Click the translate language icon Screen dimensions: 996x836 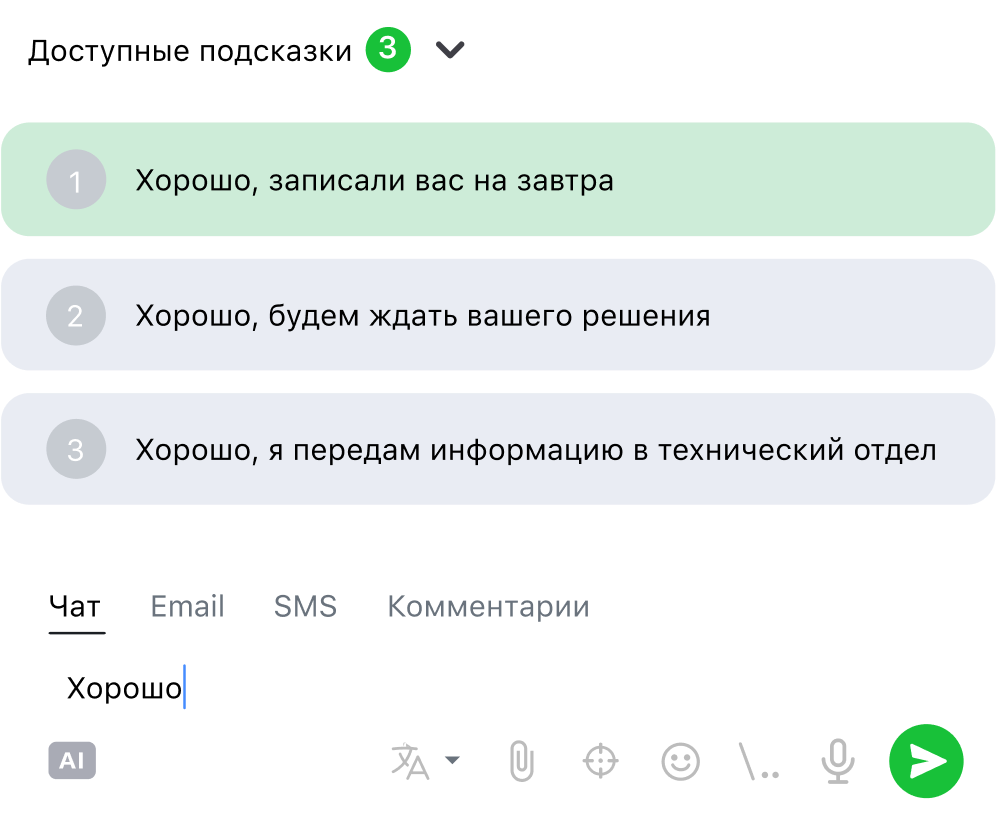tap(410, 762)
